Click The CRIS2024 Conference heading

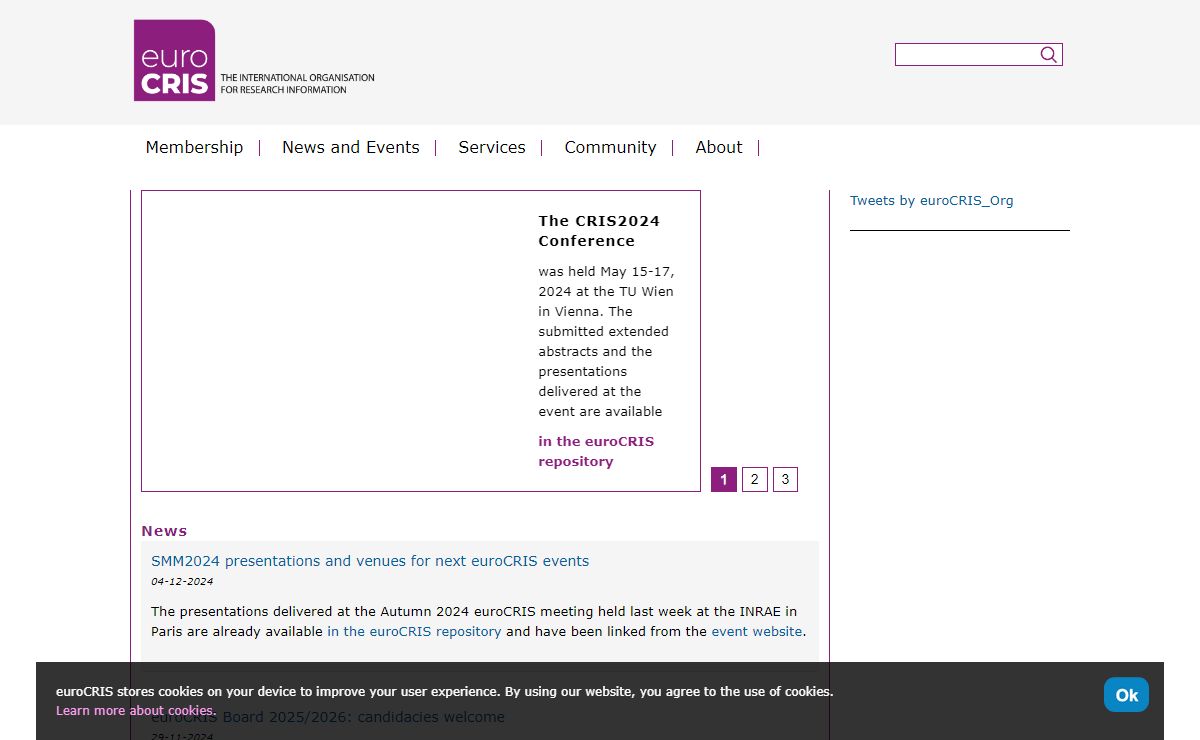click(599, 231)
